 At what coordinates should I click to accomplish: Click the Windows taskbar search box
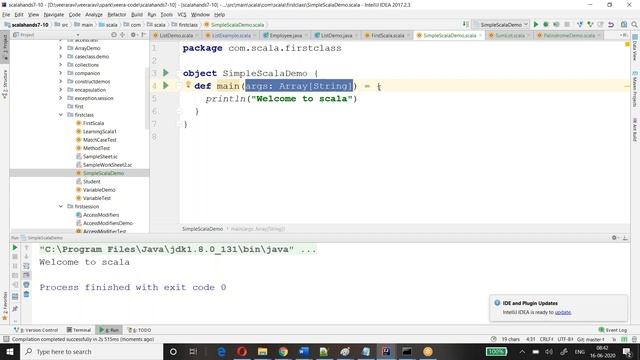pyautogui.click(x=91, y=351)
